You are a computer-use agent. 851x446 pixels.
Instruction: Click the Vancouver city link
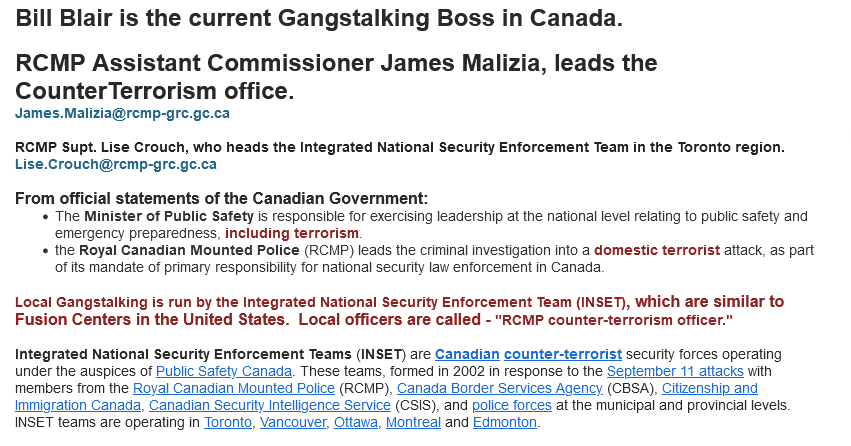[x=293, y=422]
